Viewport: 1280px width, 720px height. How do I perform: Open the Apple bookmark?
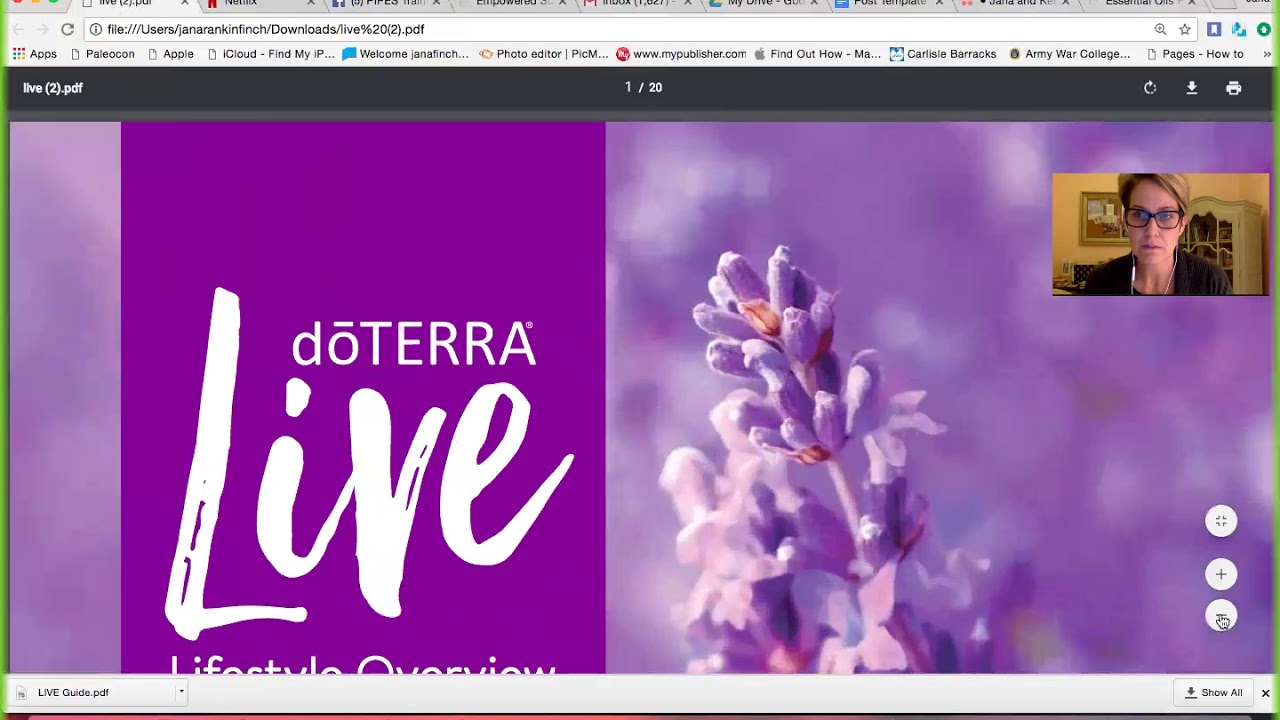tap(170, 54)
